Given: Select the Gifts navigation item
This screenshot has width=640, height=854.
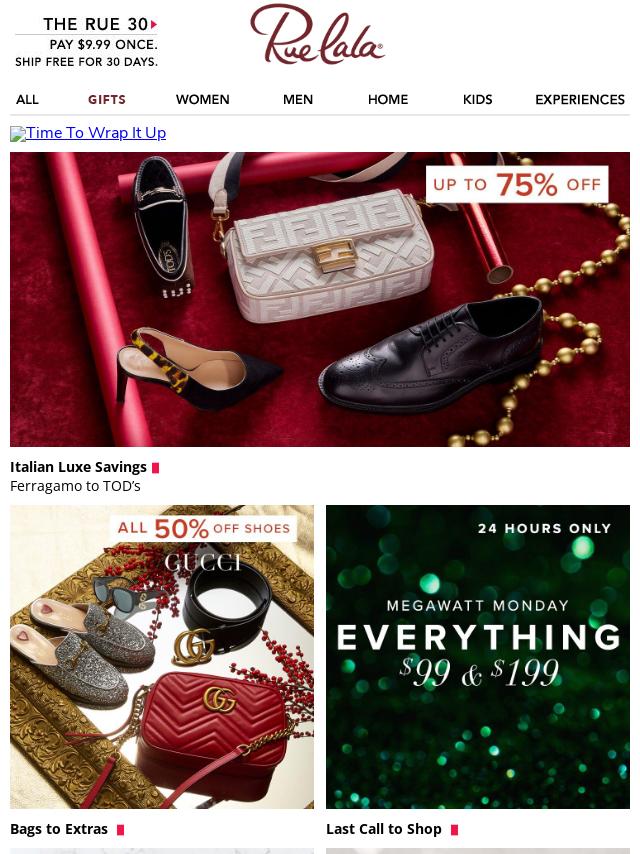Looking at the screenshot, I should coord(107,100).
